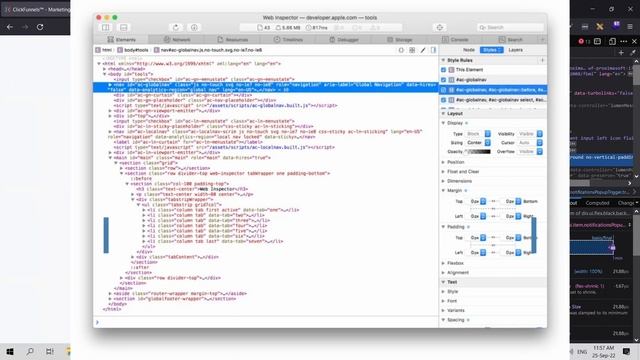
Task: Open the Visibility dropdown
Action: tap(530, 134)
